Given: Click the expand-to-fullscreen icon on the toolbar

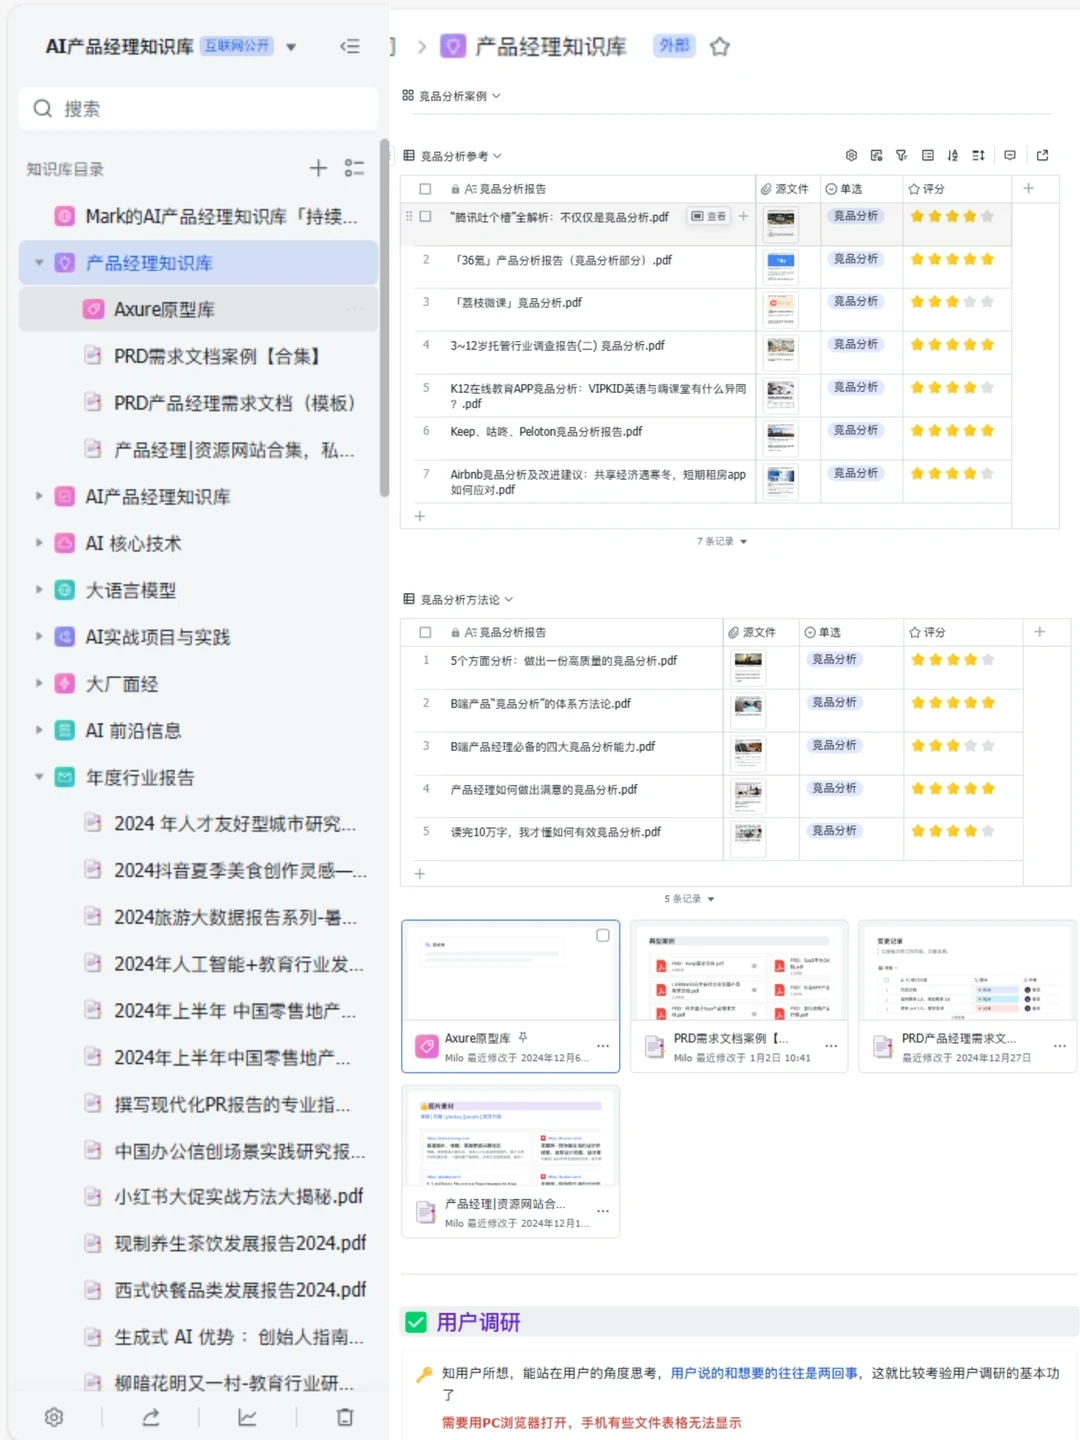Looking at the screenshot, I should coord(1042,155).
